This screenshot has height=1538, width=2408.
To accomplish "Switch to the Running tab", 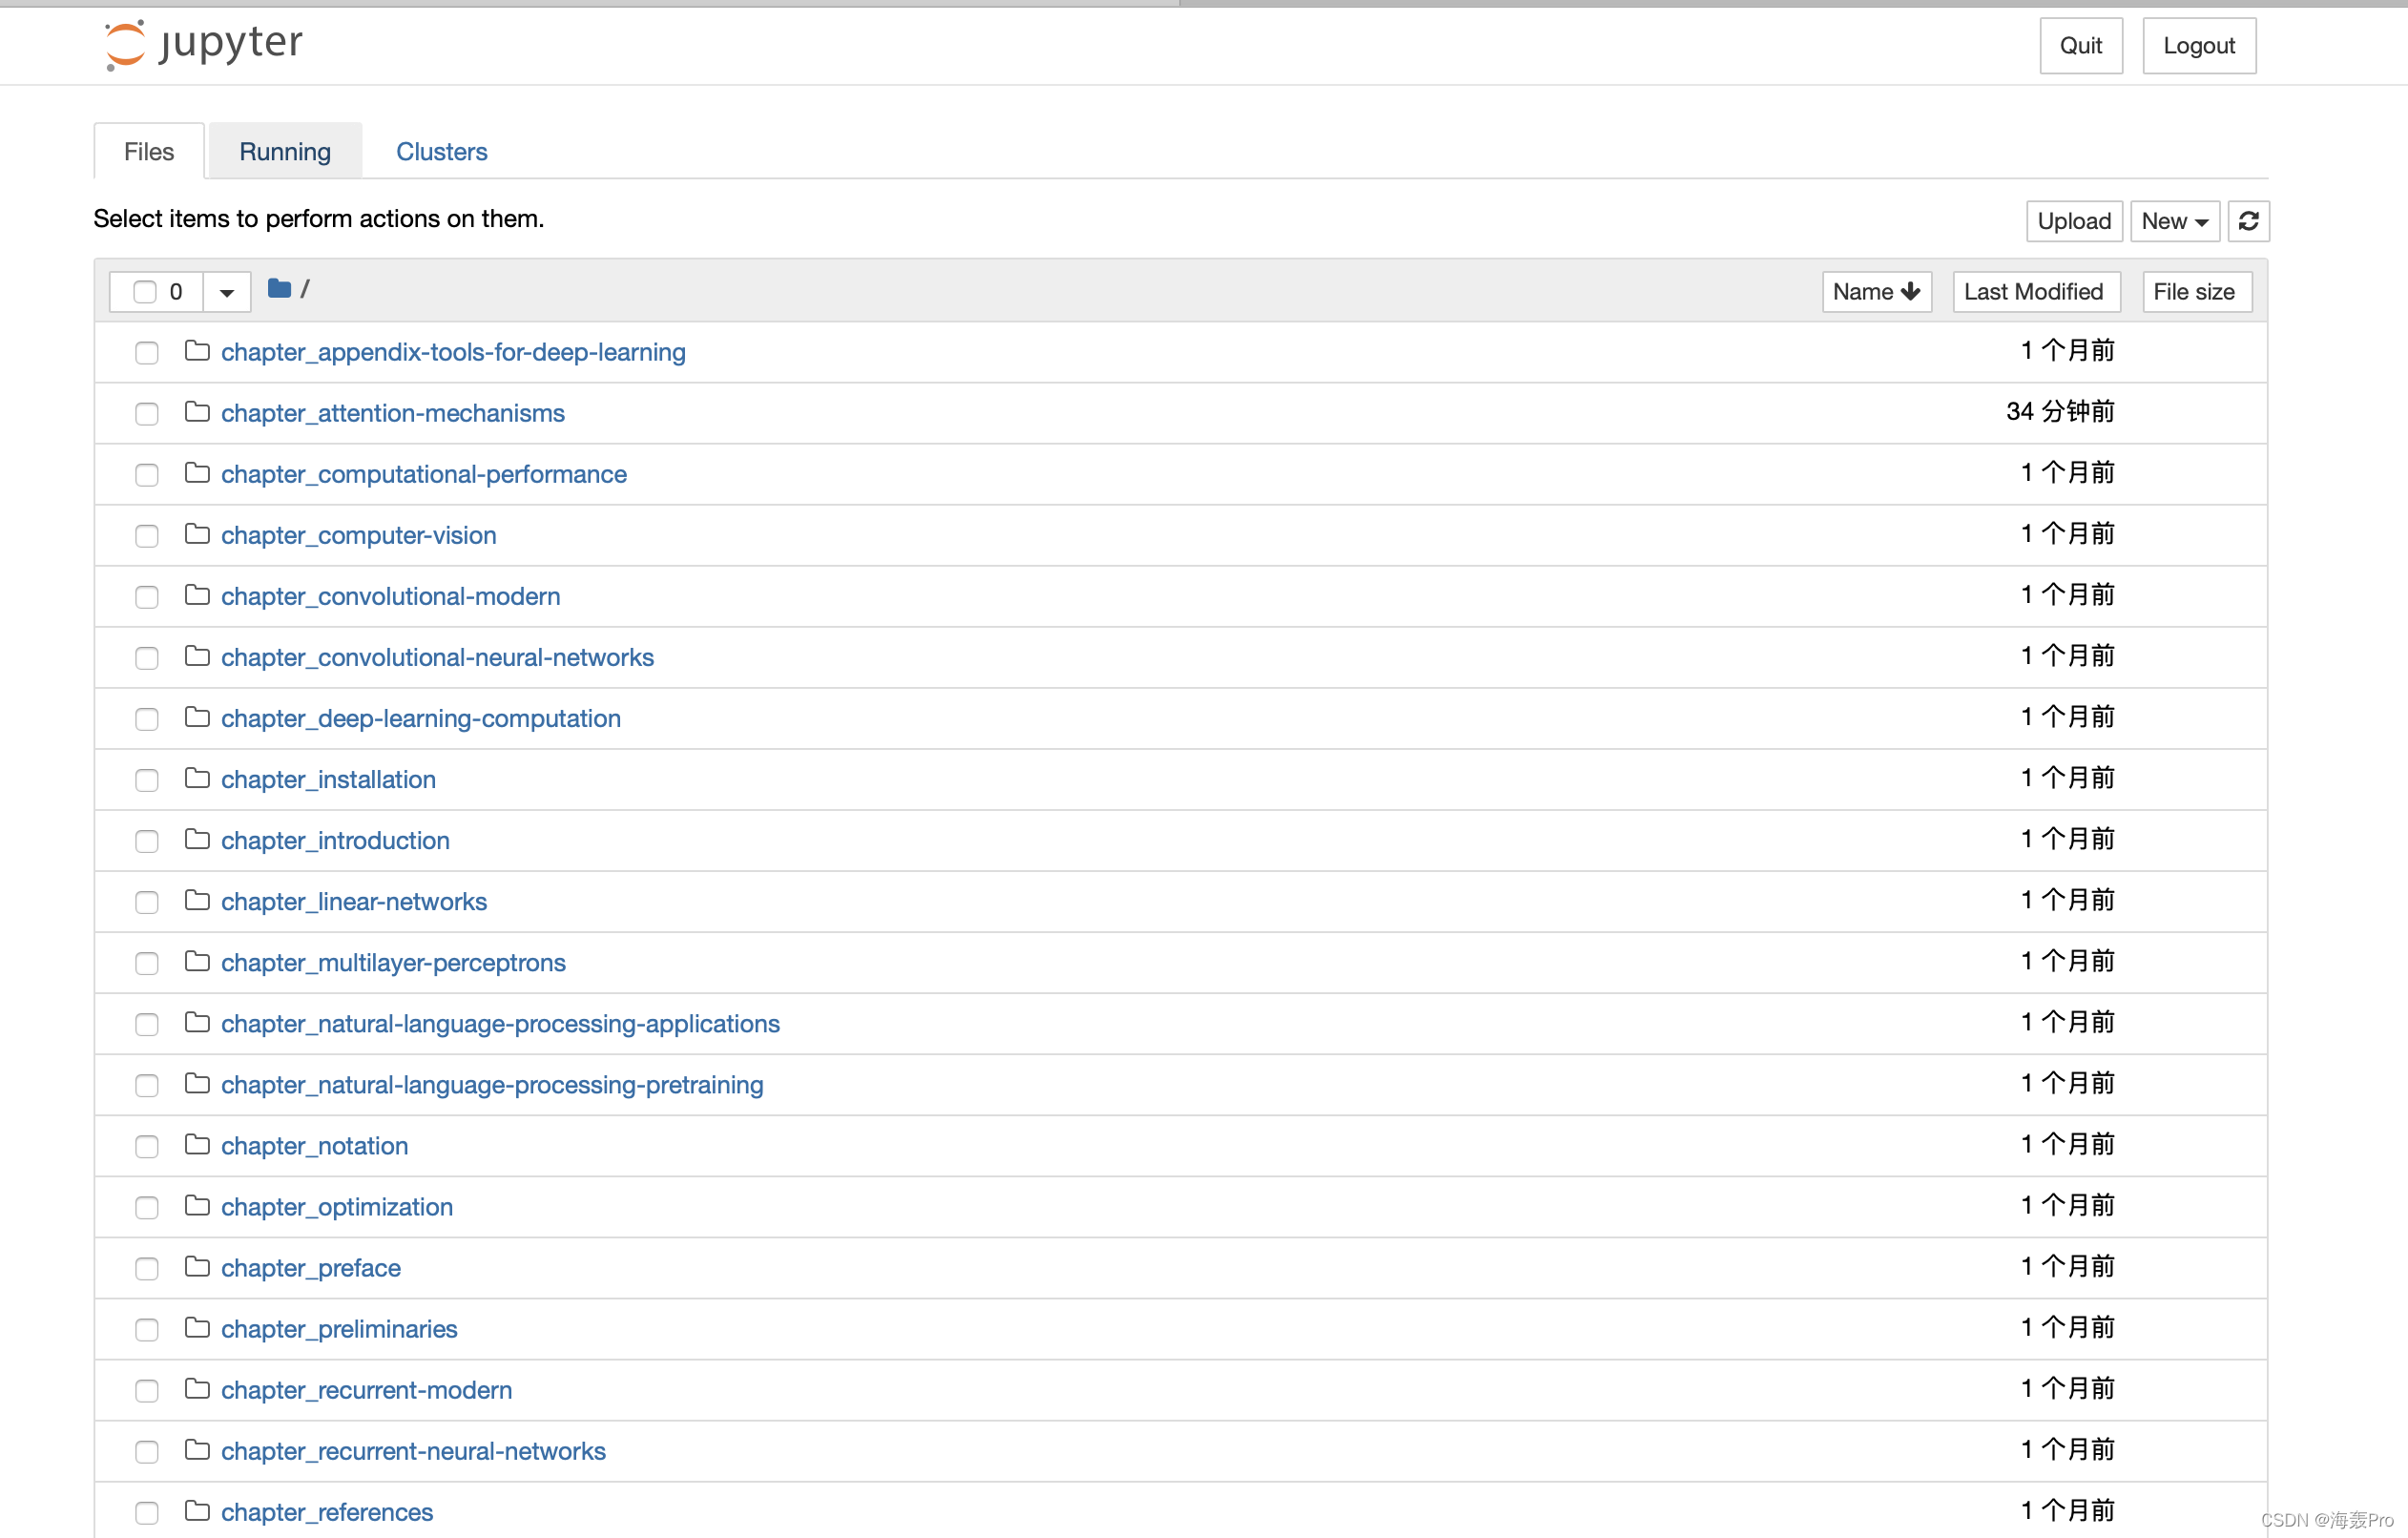I will coord(285,152).
